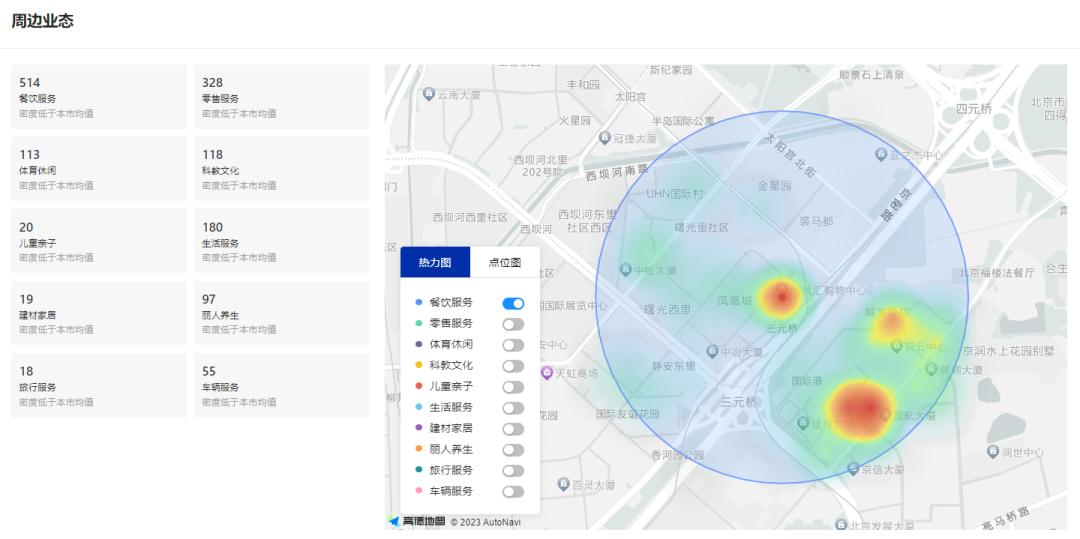Click the teal dot beside 旅行服务 legend
The width and height of the screenshot is (1080, 539).
[419, 470]
